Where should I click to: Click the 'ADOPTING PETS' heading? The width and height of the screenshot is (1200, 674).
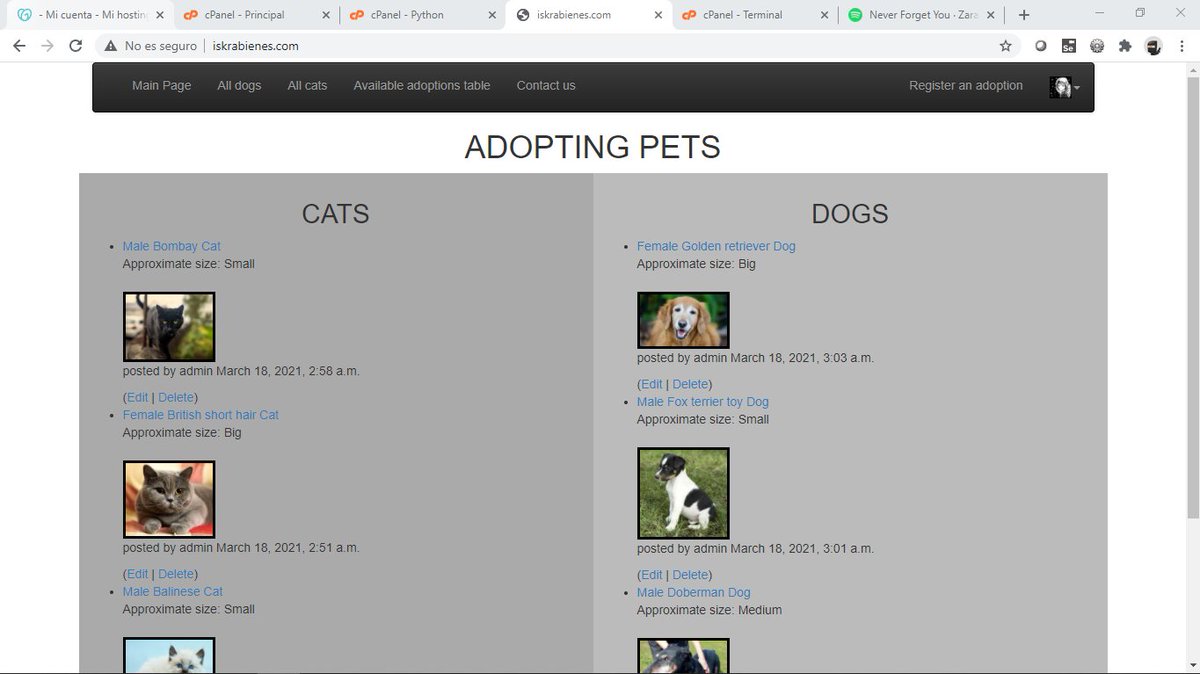tap(592, 147)
